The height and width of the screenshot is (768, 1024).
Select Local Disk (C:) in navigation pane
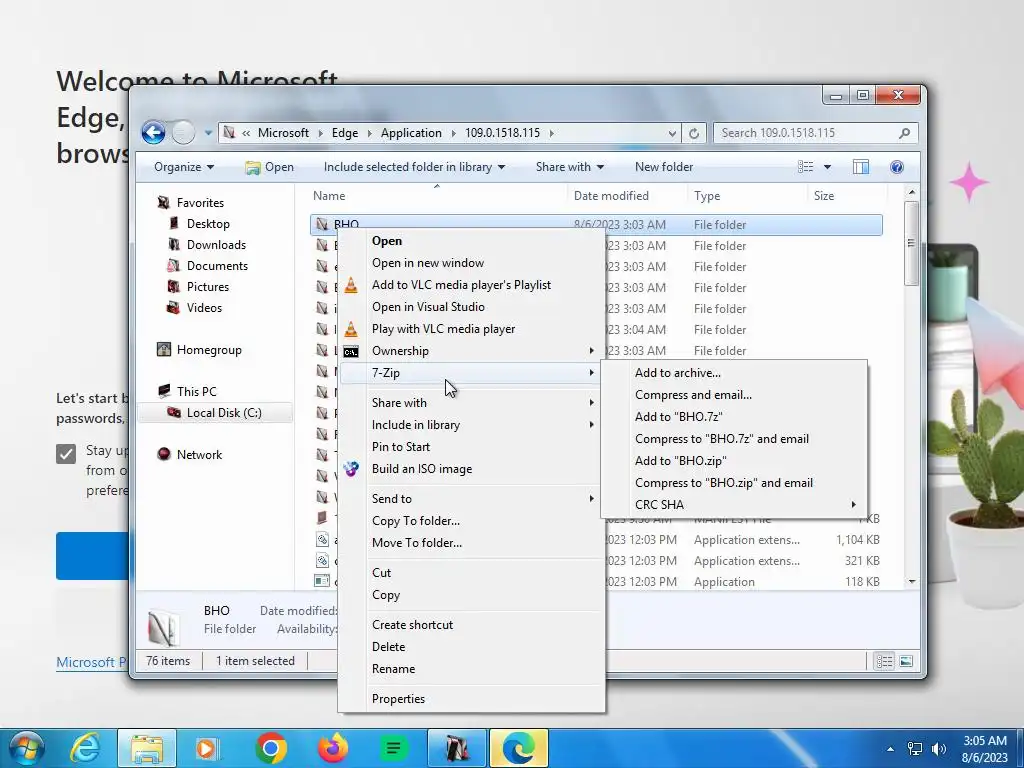[x=215, y=413]
